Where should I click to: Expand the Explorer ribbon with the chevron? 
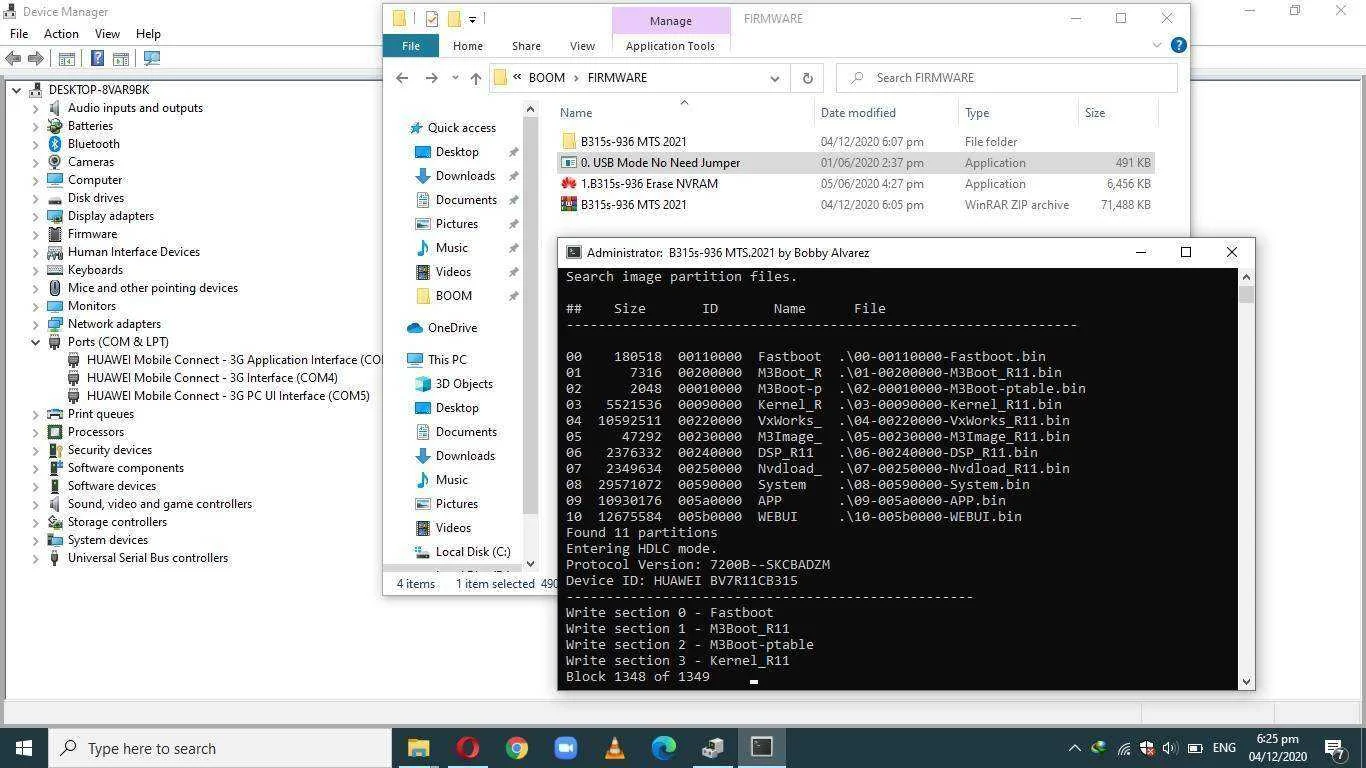(x=1157, y=45)
